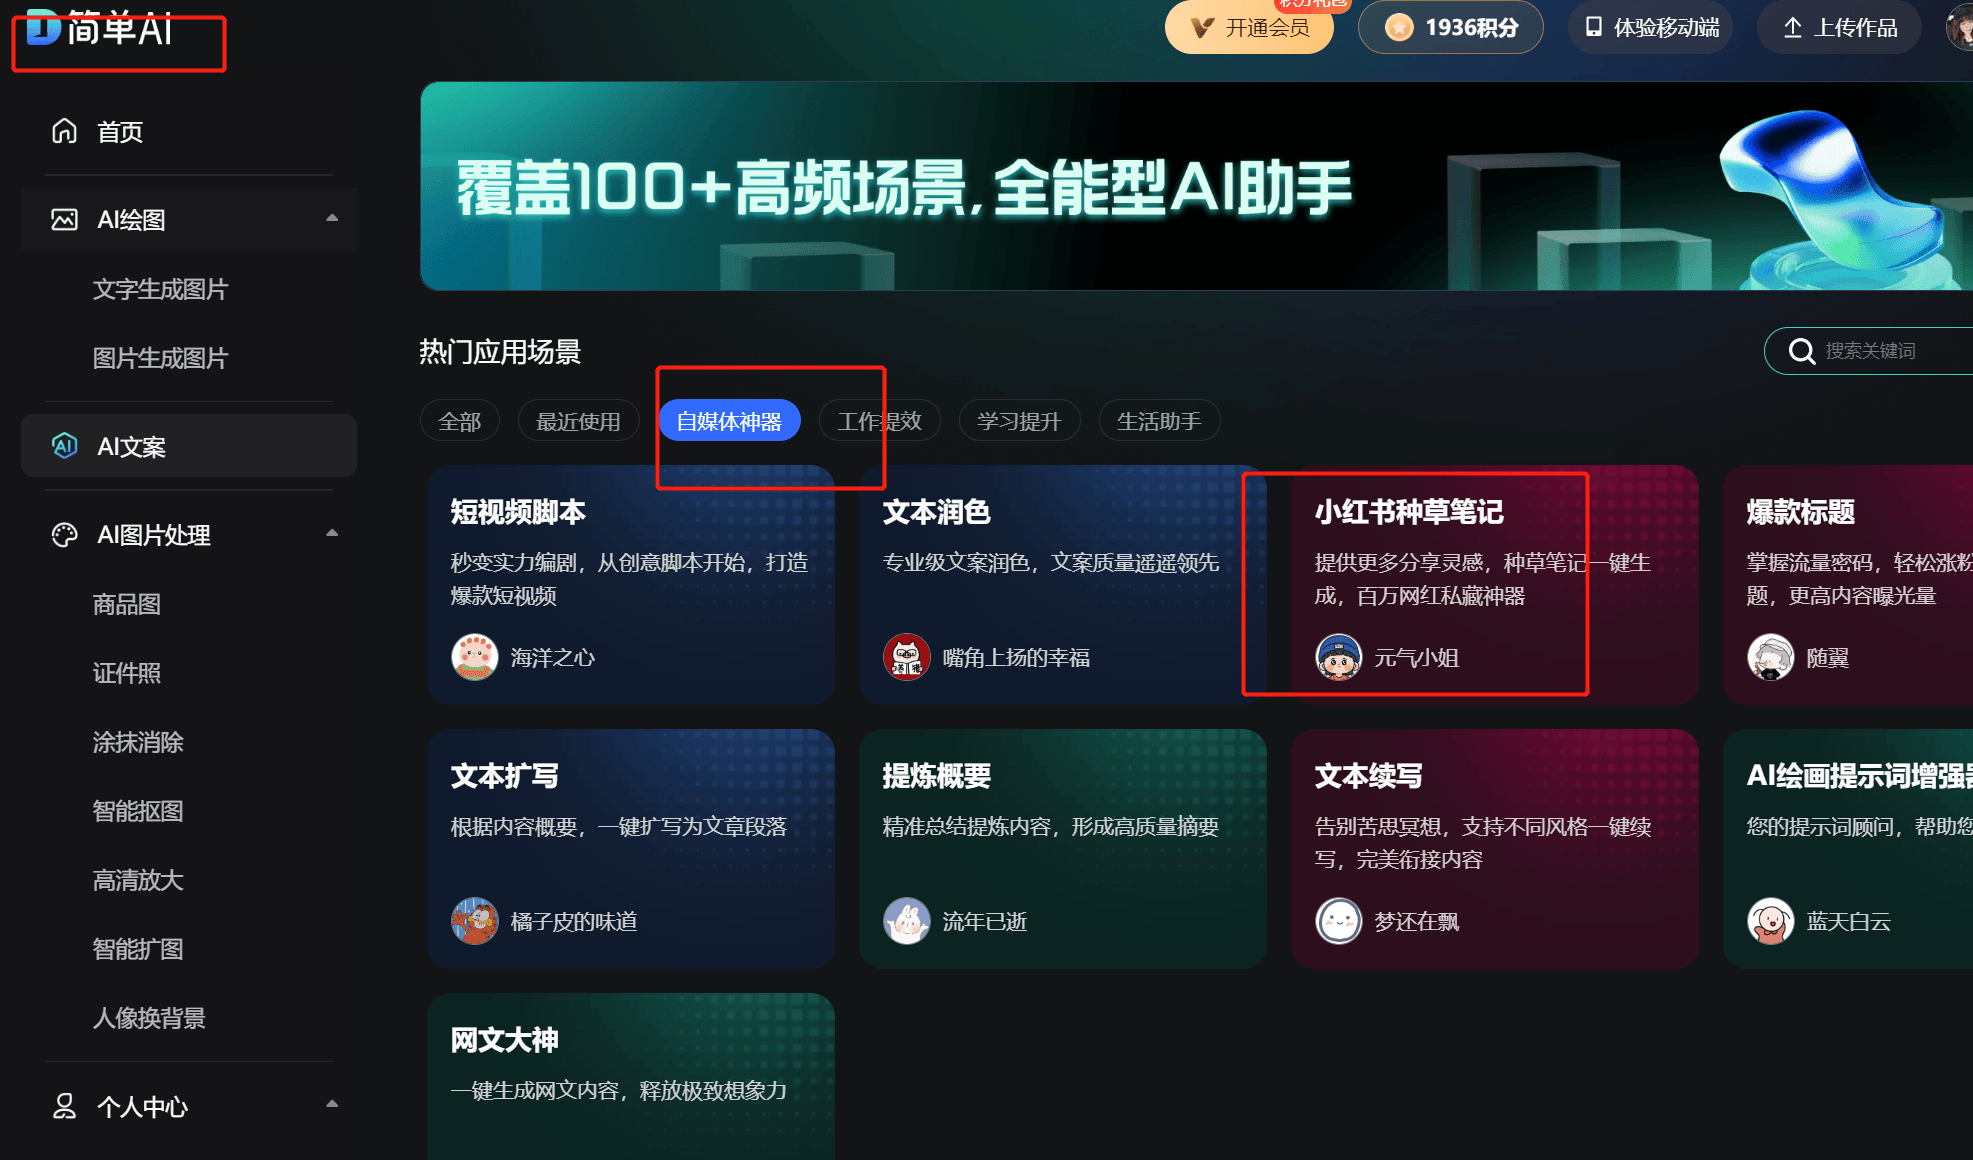The image size is (1973, 1160).
Task: Click the home icon next to 首页
Action: point(64,131)
